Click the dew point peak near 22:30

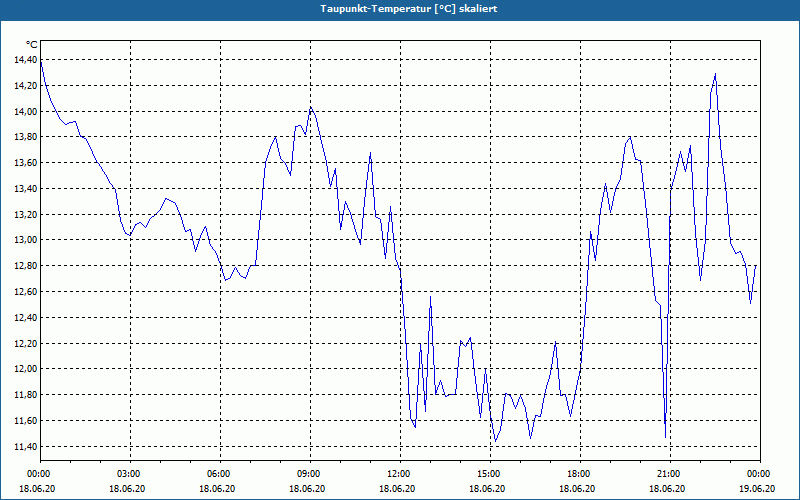(x=715, y=74)
